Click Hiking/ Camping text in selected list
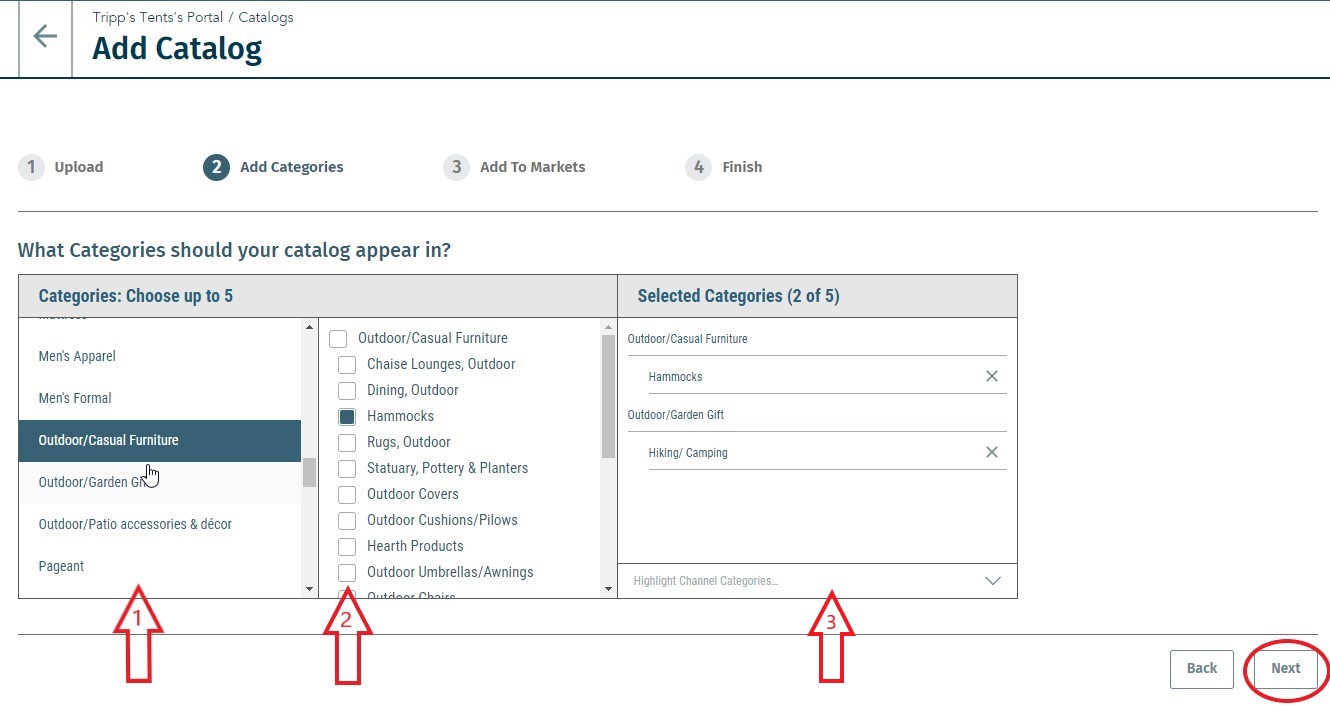 tap(688, 453)
